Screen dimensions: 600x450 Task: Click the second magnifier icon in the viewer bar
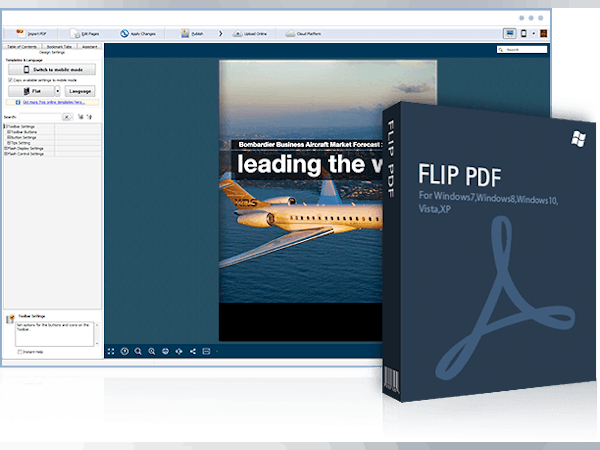[152, 351]
